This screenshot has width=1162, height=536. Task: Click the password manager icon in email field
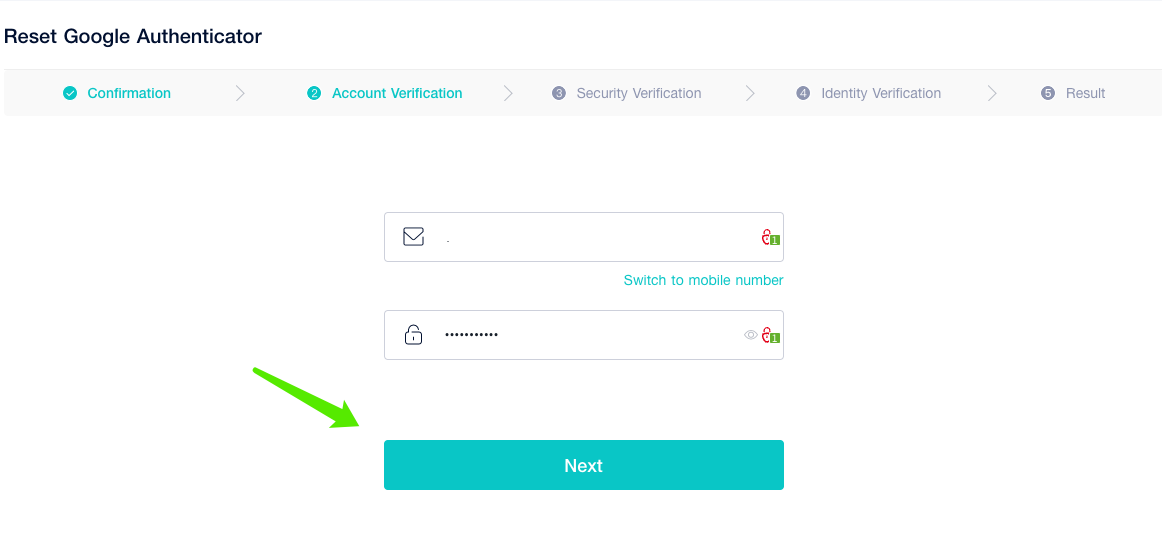tap(769, 238)
